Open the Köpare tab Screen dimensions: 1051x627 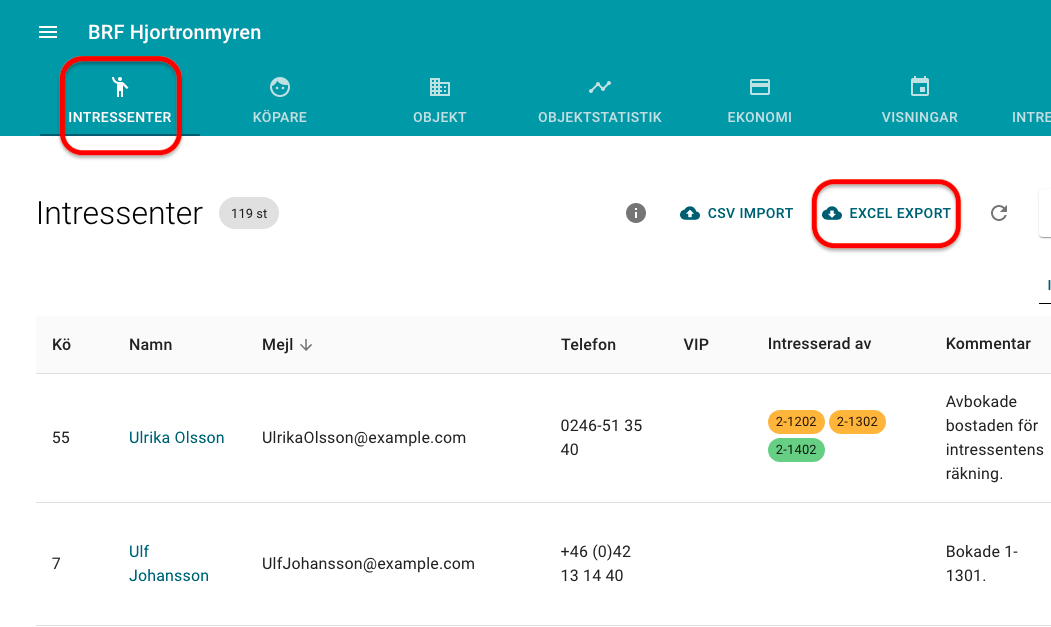click(280, 101)
